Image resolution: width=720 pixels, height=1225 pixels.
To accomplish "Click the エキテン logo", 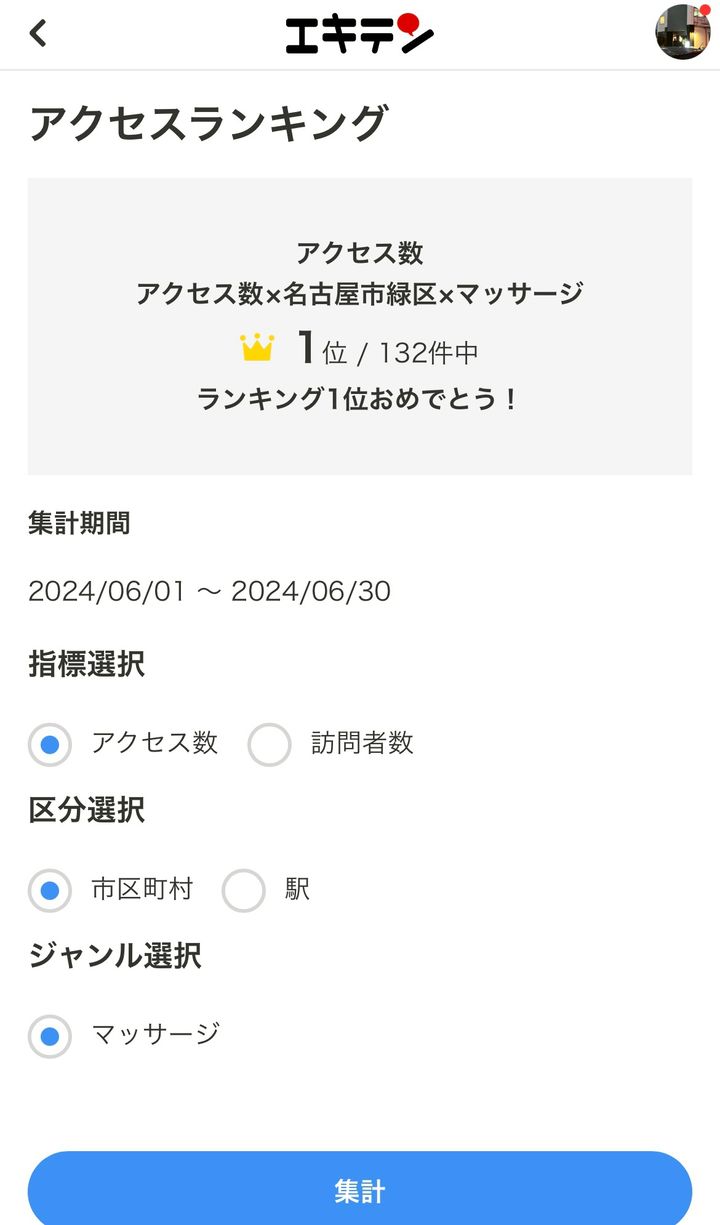I will coord(359,34).
